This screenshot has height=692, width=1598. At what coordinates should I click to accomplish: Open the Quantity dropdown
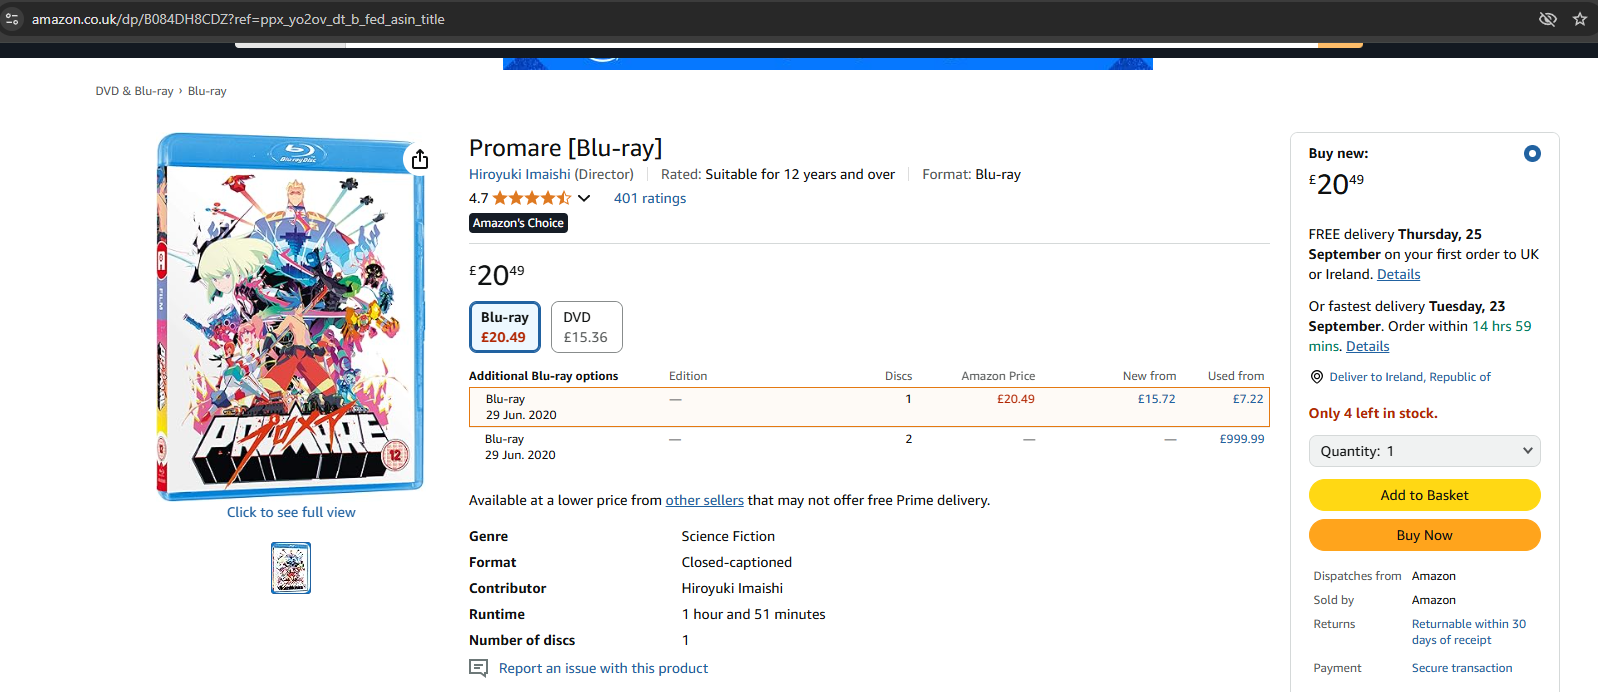click(1424, 451)
